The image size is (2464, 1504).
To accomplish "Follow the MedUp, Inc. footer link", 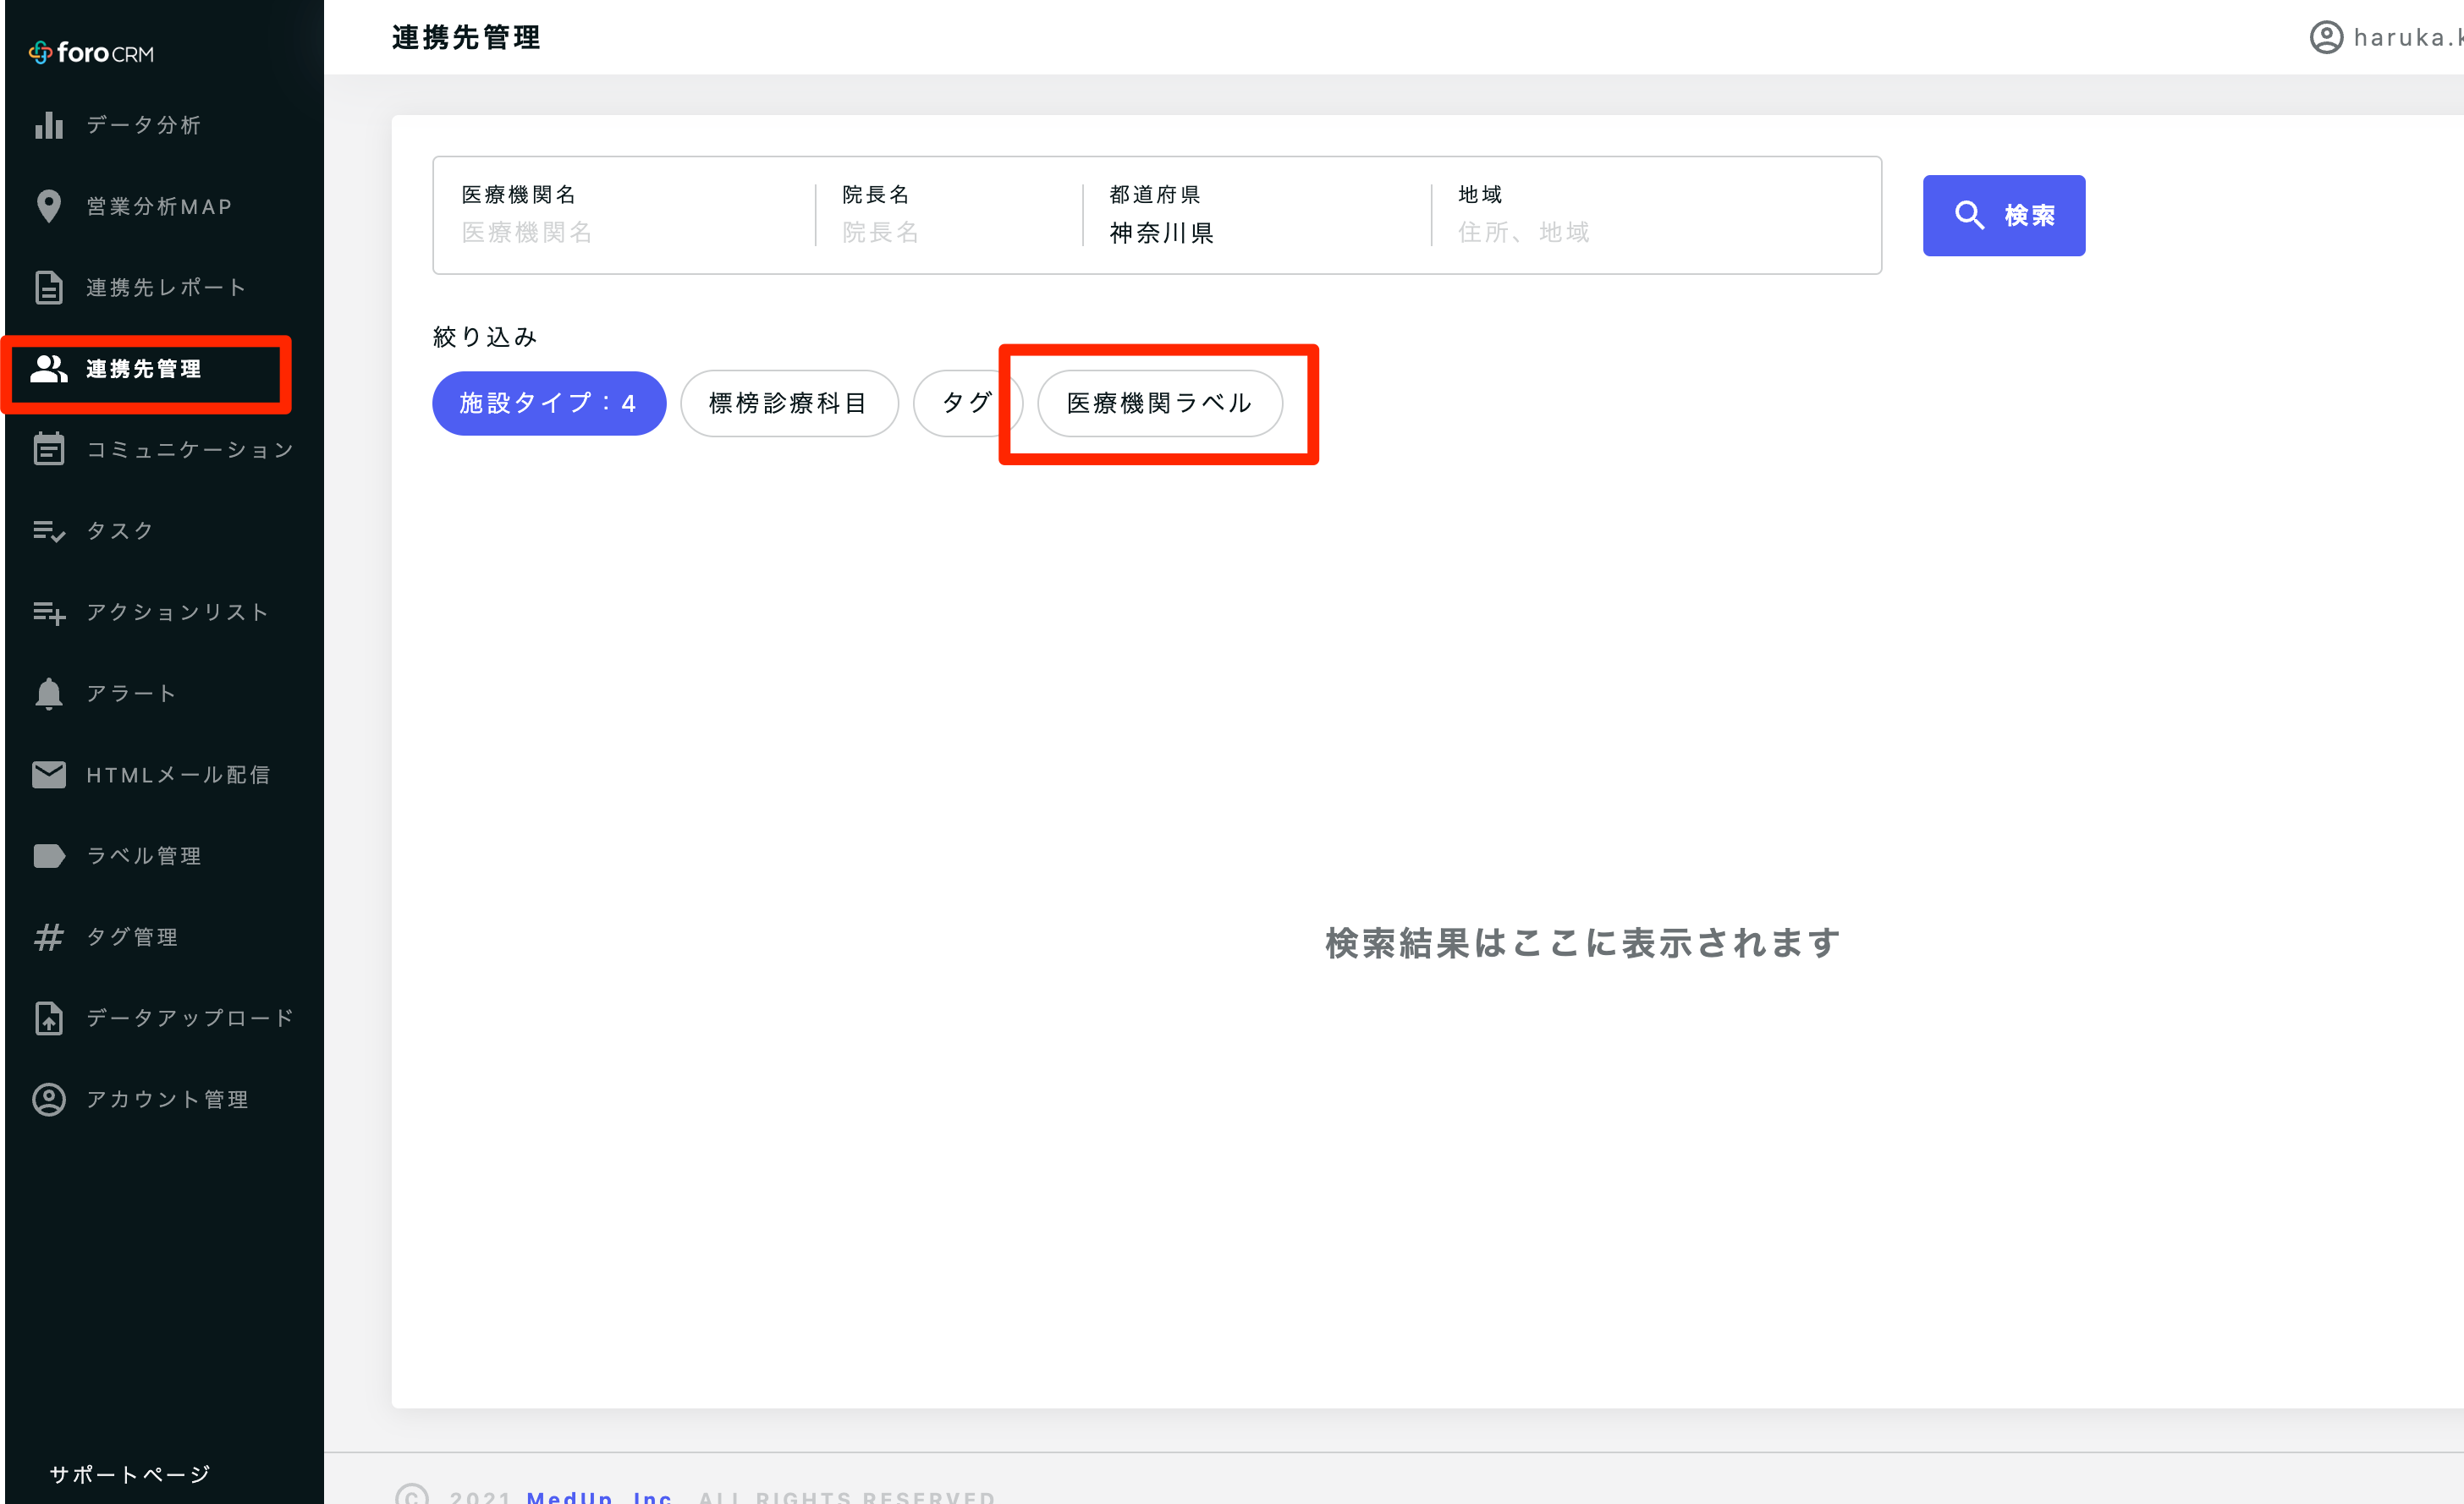I will tap(599, 1496).
